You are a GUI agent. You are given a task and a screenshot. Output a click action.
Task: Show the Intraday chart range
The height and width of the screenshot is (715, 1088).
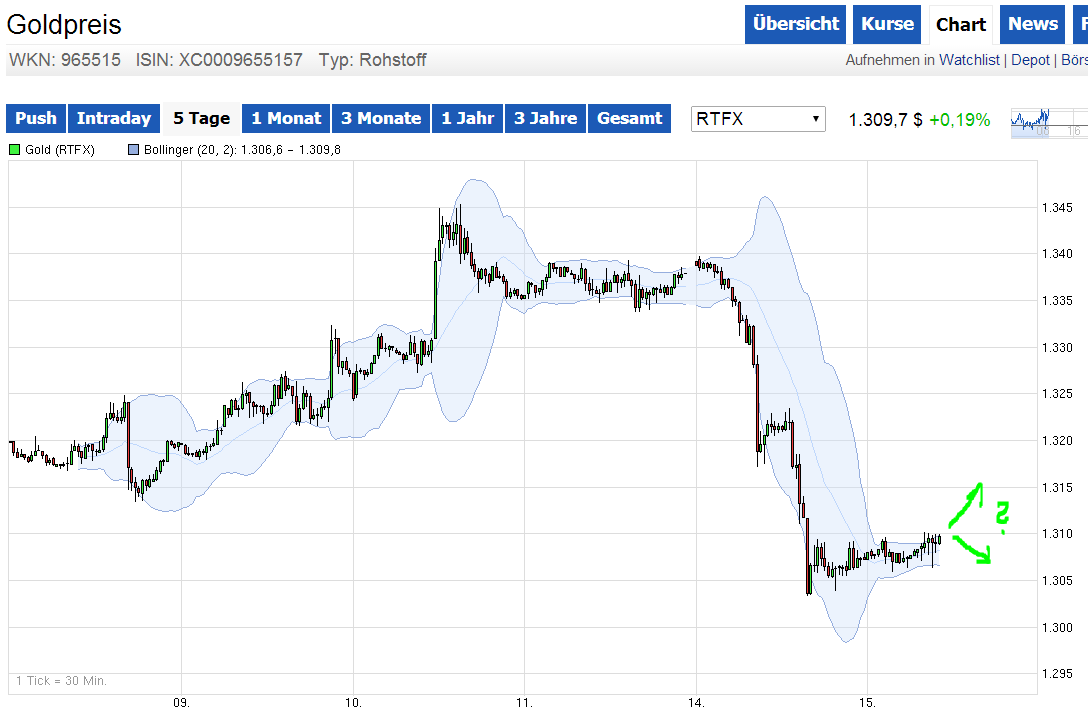114,118
